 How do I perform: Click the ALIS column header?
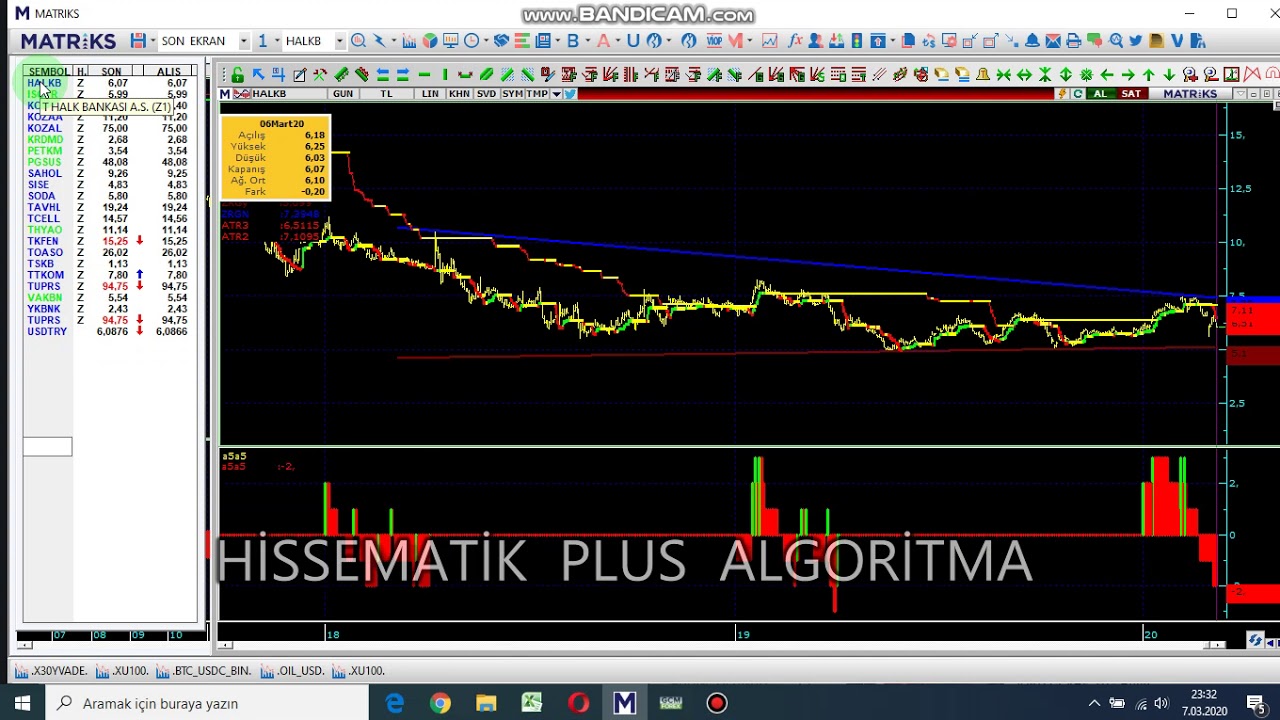click(169, 72)
